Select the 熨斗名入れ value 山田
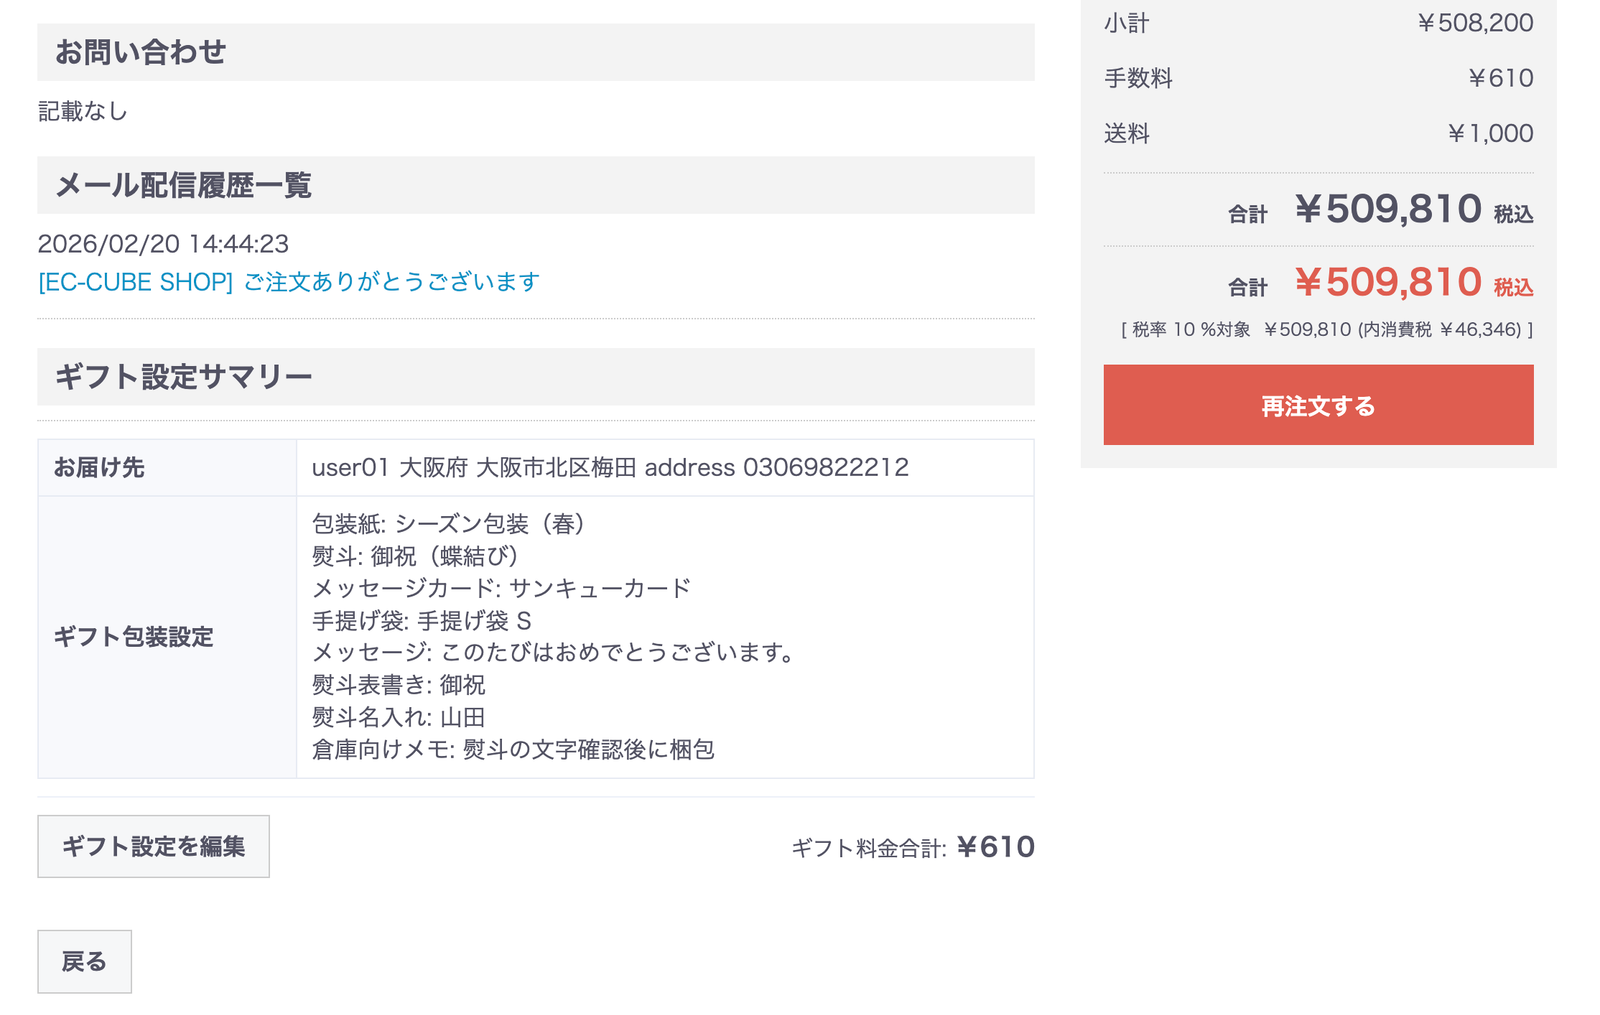 (x=398, y=716)
